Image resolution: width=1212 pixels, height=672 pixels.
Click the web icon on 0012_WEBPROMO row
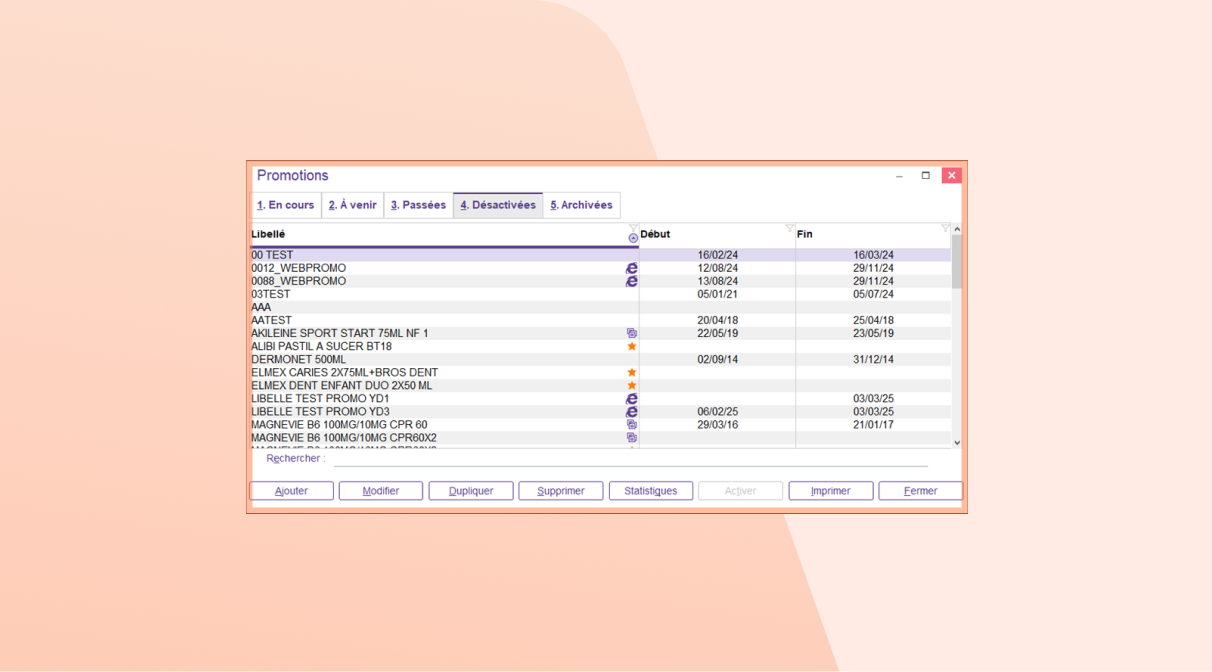coord(631,268)
